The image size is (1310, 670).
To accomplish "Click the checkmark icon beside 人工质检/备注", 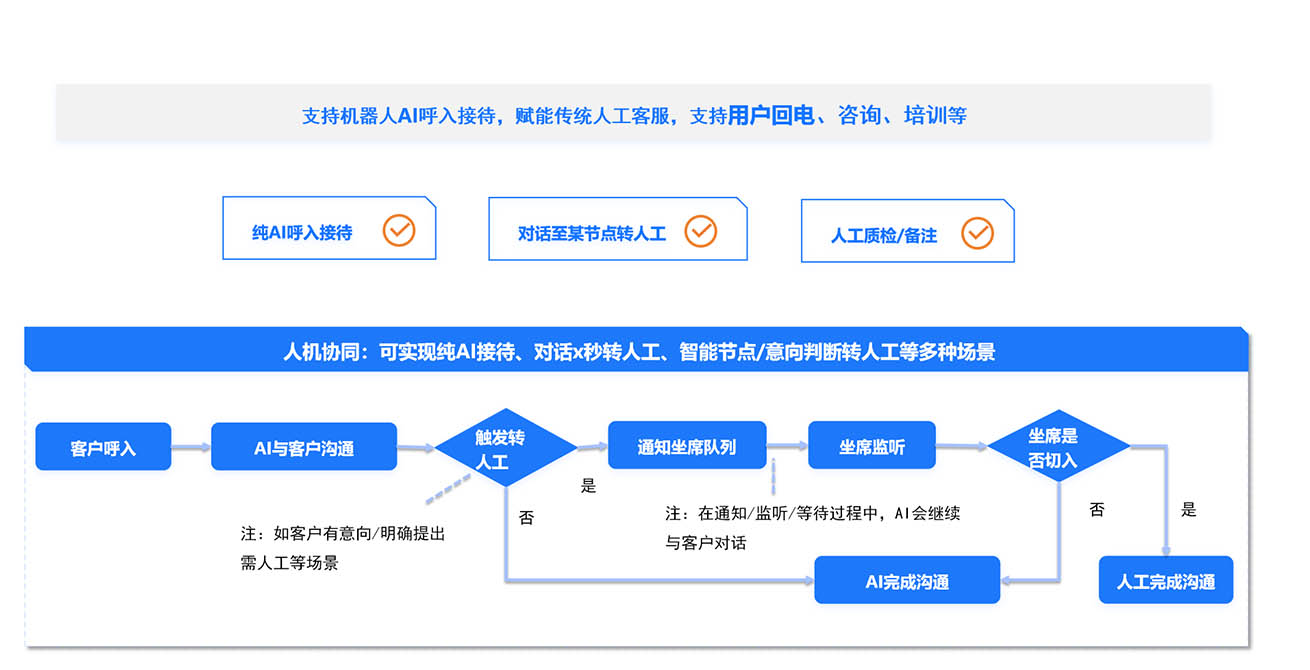I will tap(977, 233).
